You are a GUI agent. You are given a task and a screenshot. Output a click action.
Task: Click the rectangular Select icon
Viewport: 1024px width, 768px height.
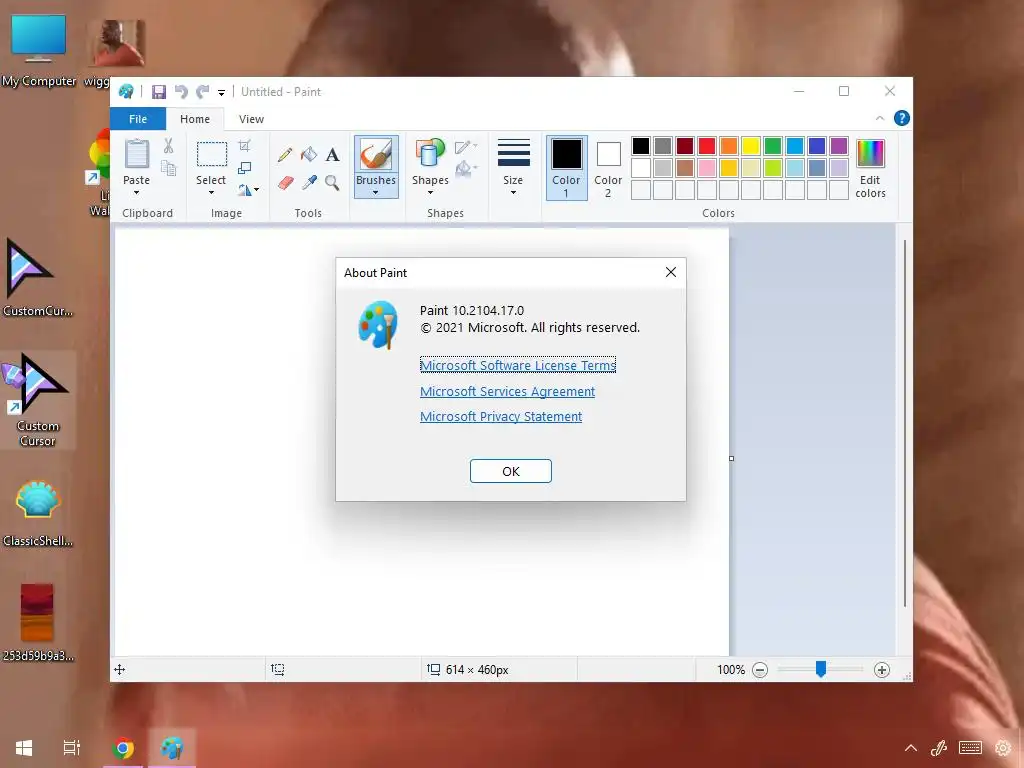coord(212,155)
